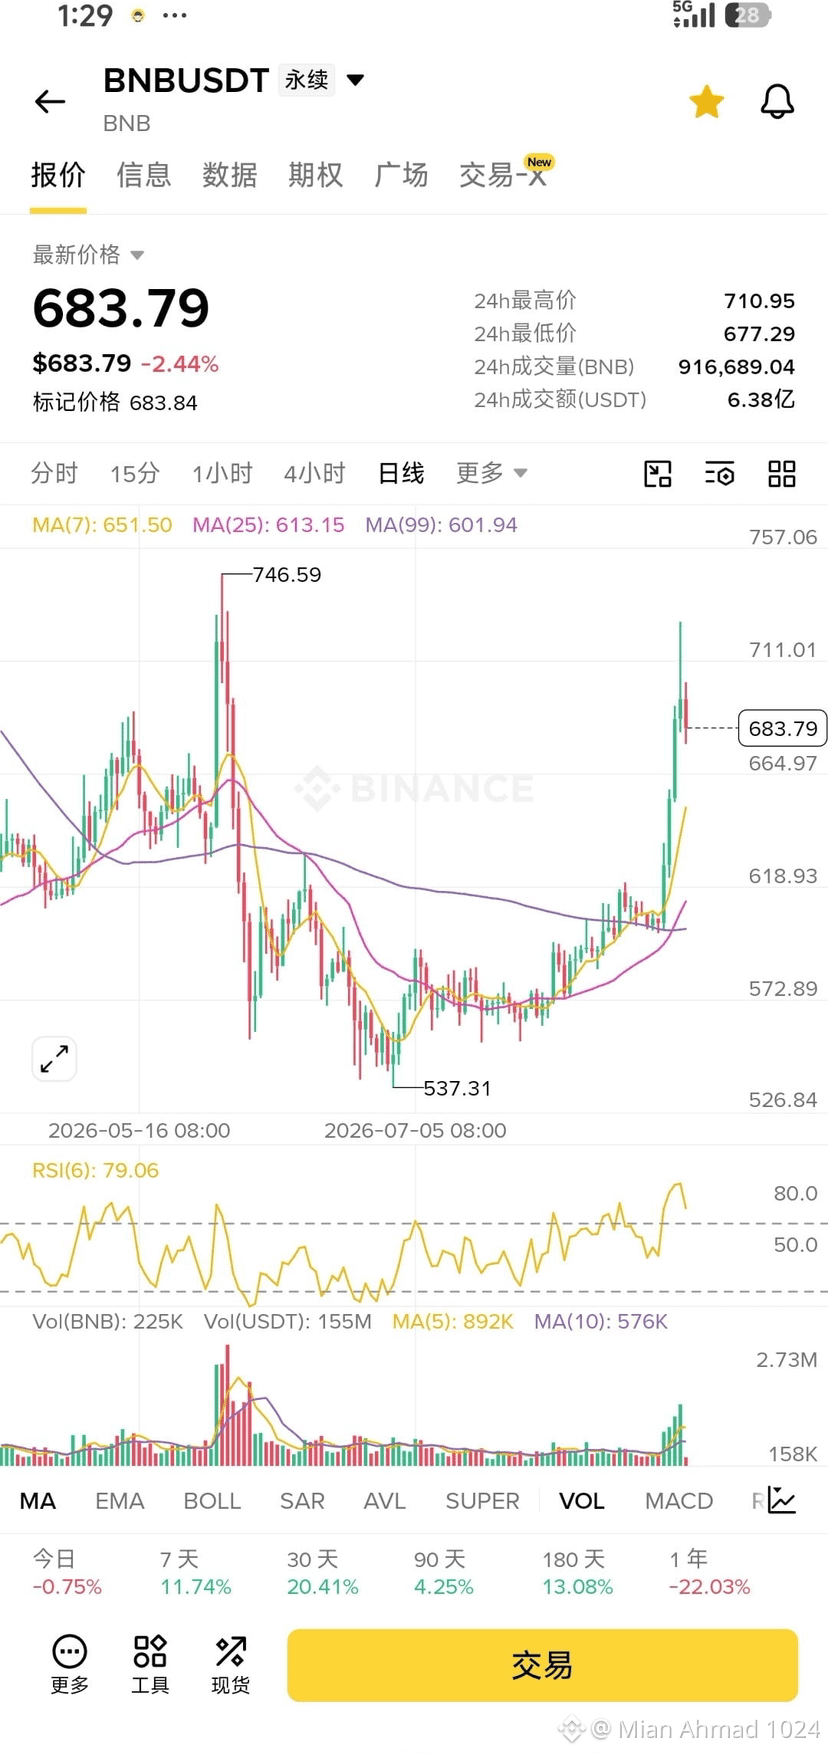Screen dimensions: 828x1754
Task: Tap the battery indicator in status bar
Action: (x=748, y=15)
